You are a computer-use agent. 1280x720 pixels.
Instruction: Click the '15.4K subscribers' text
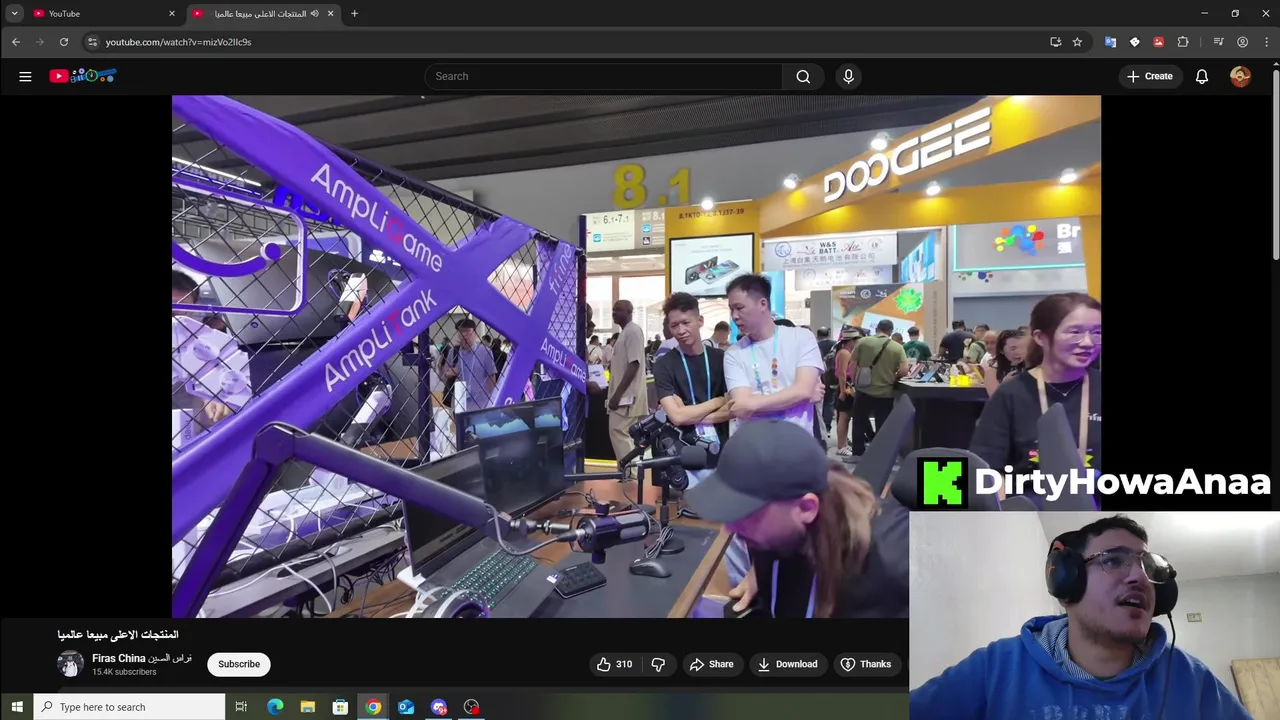tap(124, 672)
